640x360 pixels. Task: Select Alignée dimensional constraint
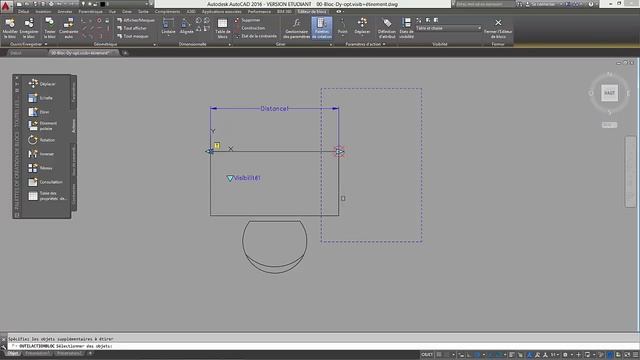click(x=186, y=26)
